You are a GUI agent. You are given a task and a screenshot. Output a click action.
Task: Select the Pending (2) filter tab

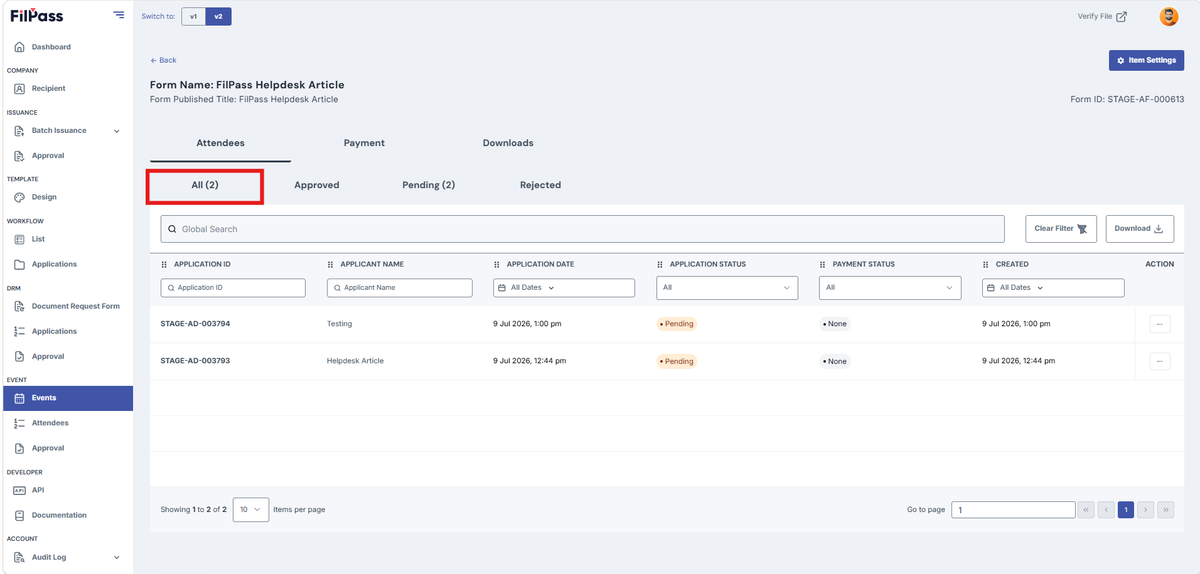pyautogui.click(x=428, y=185)
